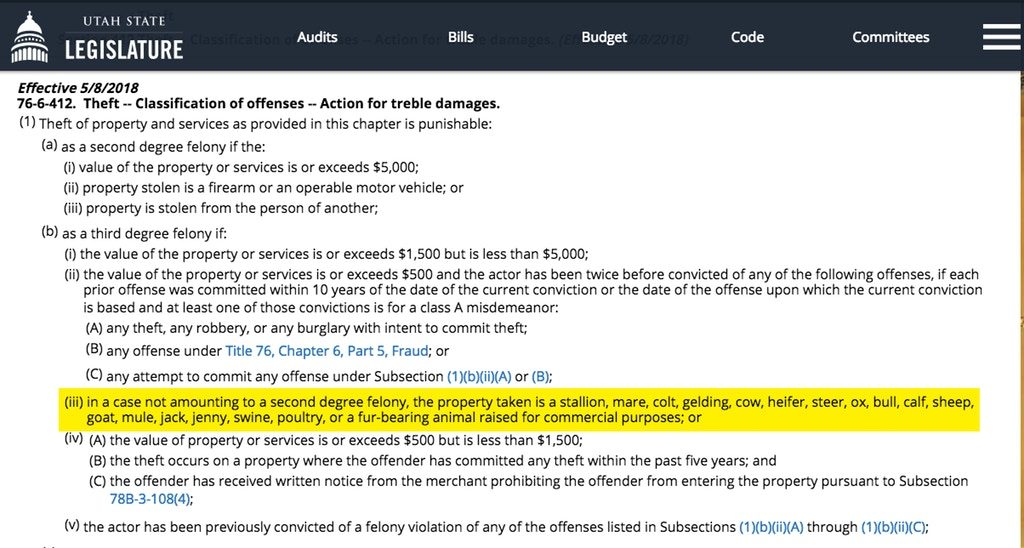Follow the Title 76, Chapter 6, Part 5, Fraud link
The height and width of the screenshot is (548, 1024).
(327, 351)
